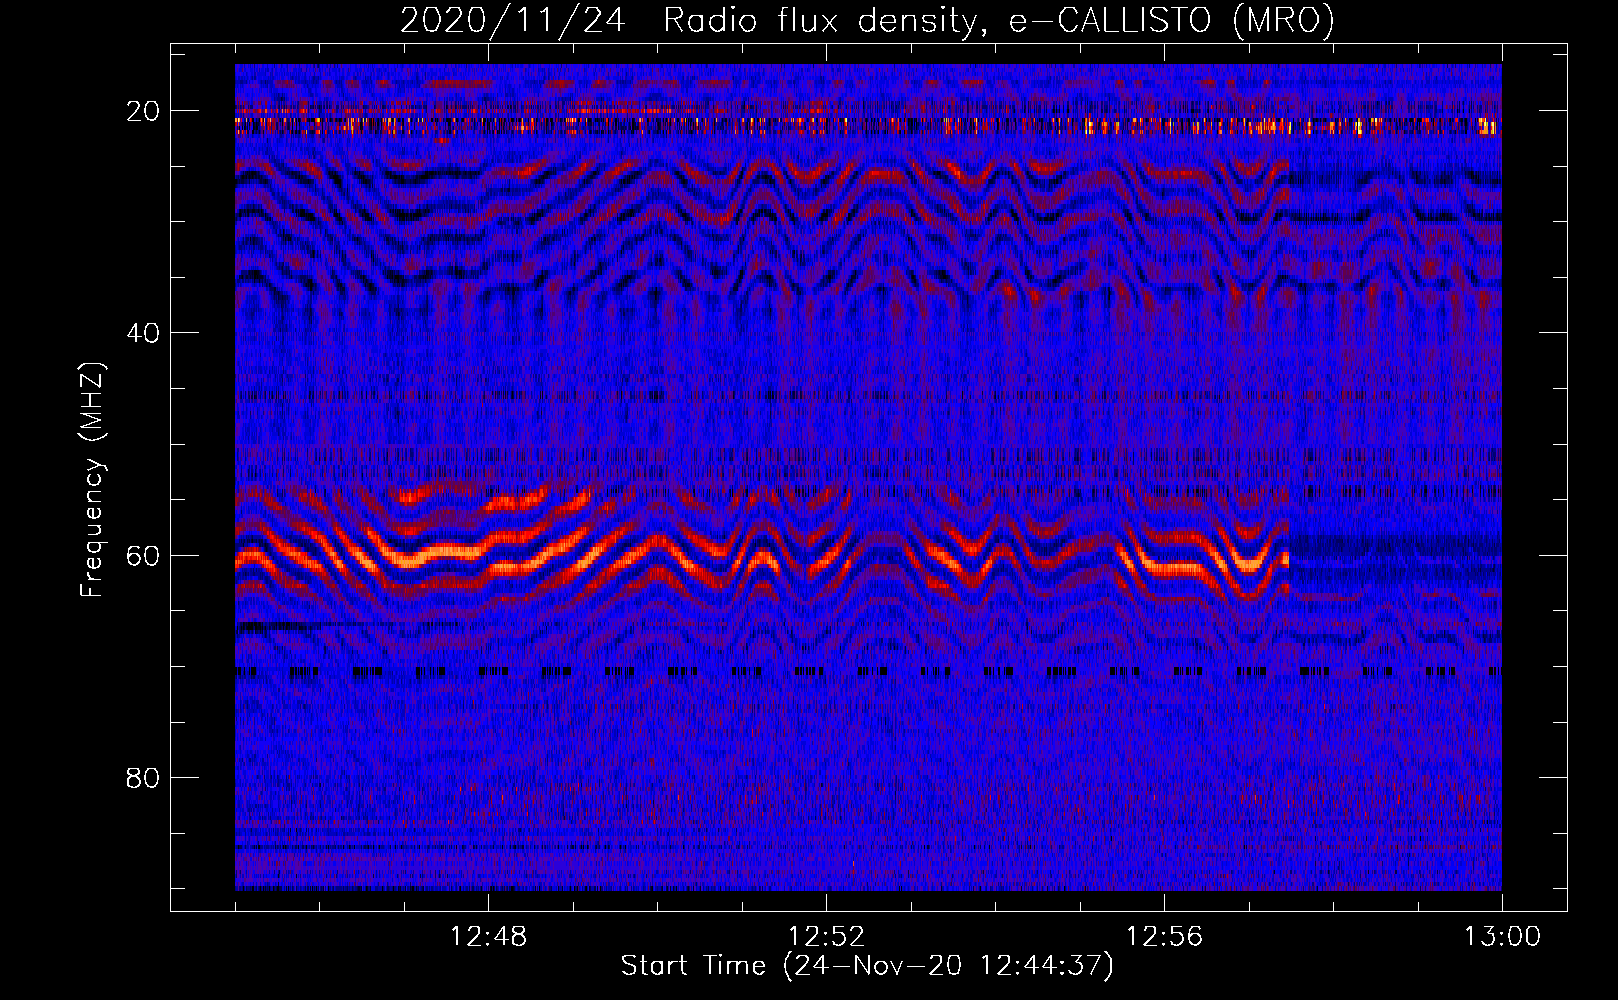Click the plot title 'Radio flux density, e-CALLISTO (MRO)'
This screenshot has height=1000, width=1618.
tap(998, 20)
